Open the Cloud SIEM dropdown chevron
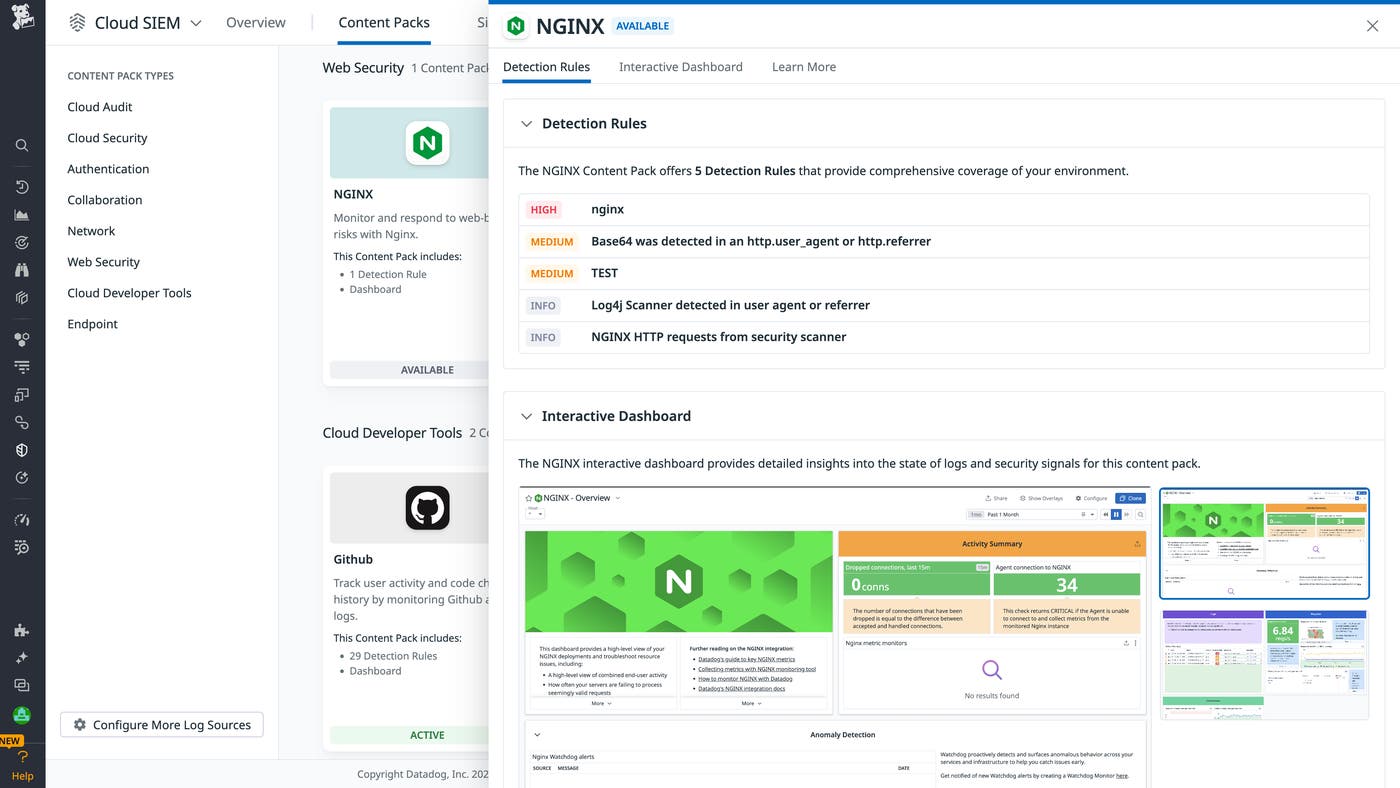Viewport: 1400px width, 788px height. tap(196, 22)
